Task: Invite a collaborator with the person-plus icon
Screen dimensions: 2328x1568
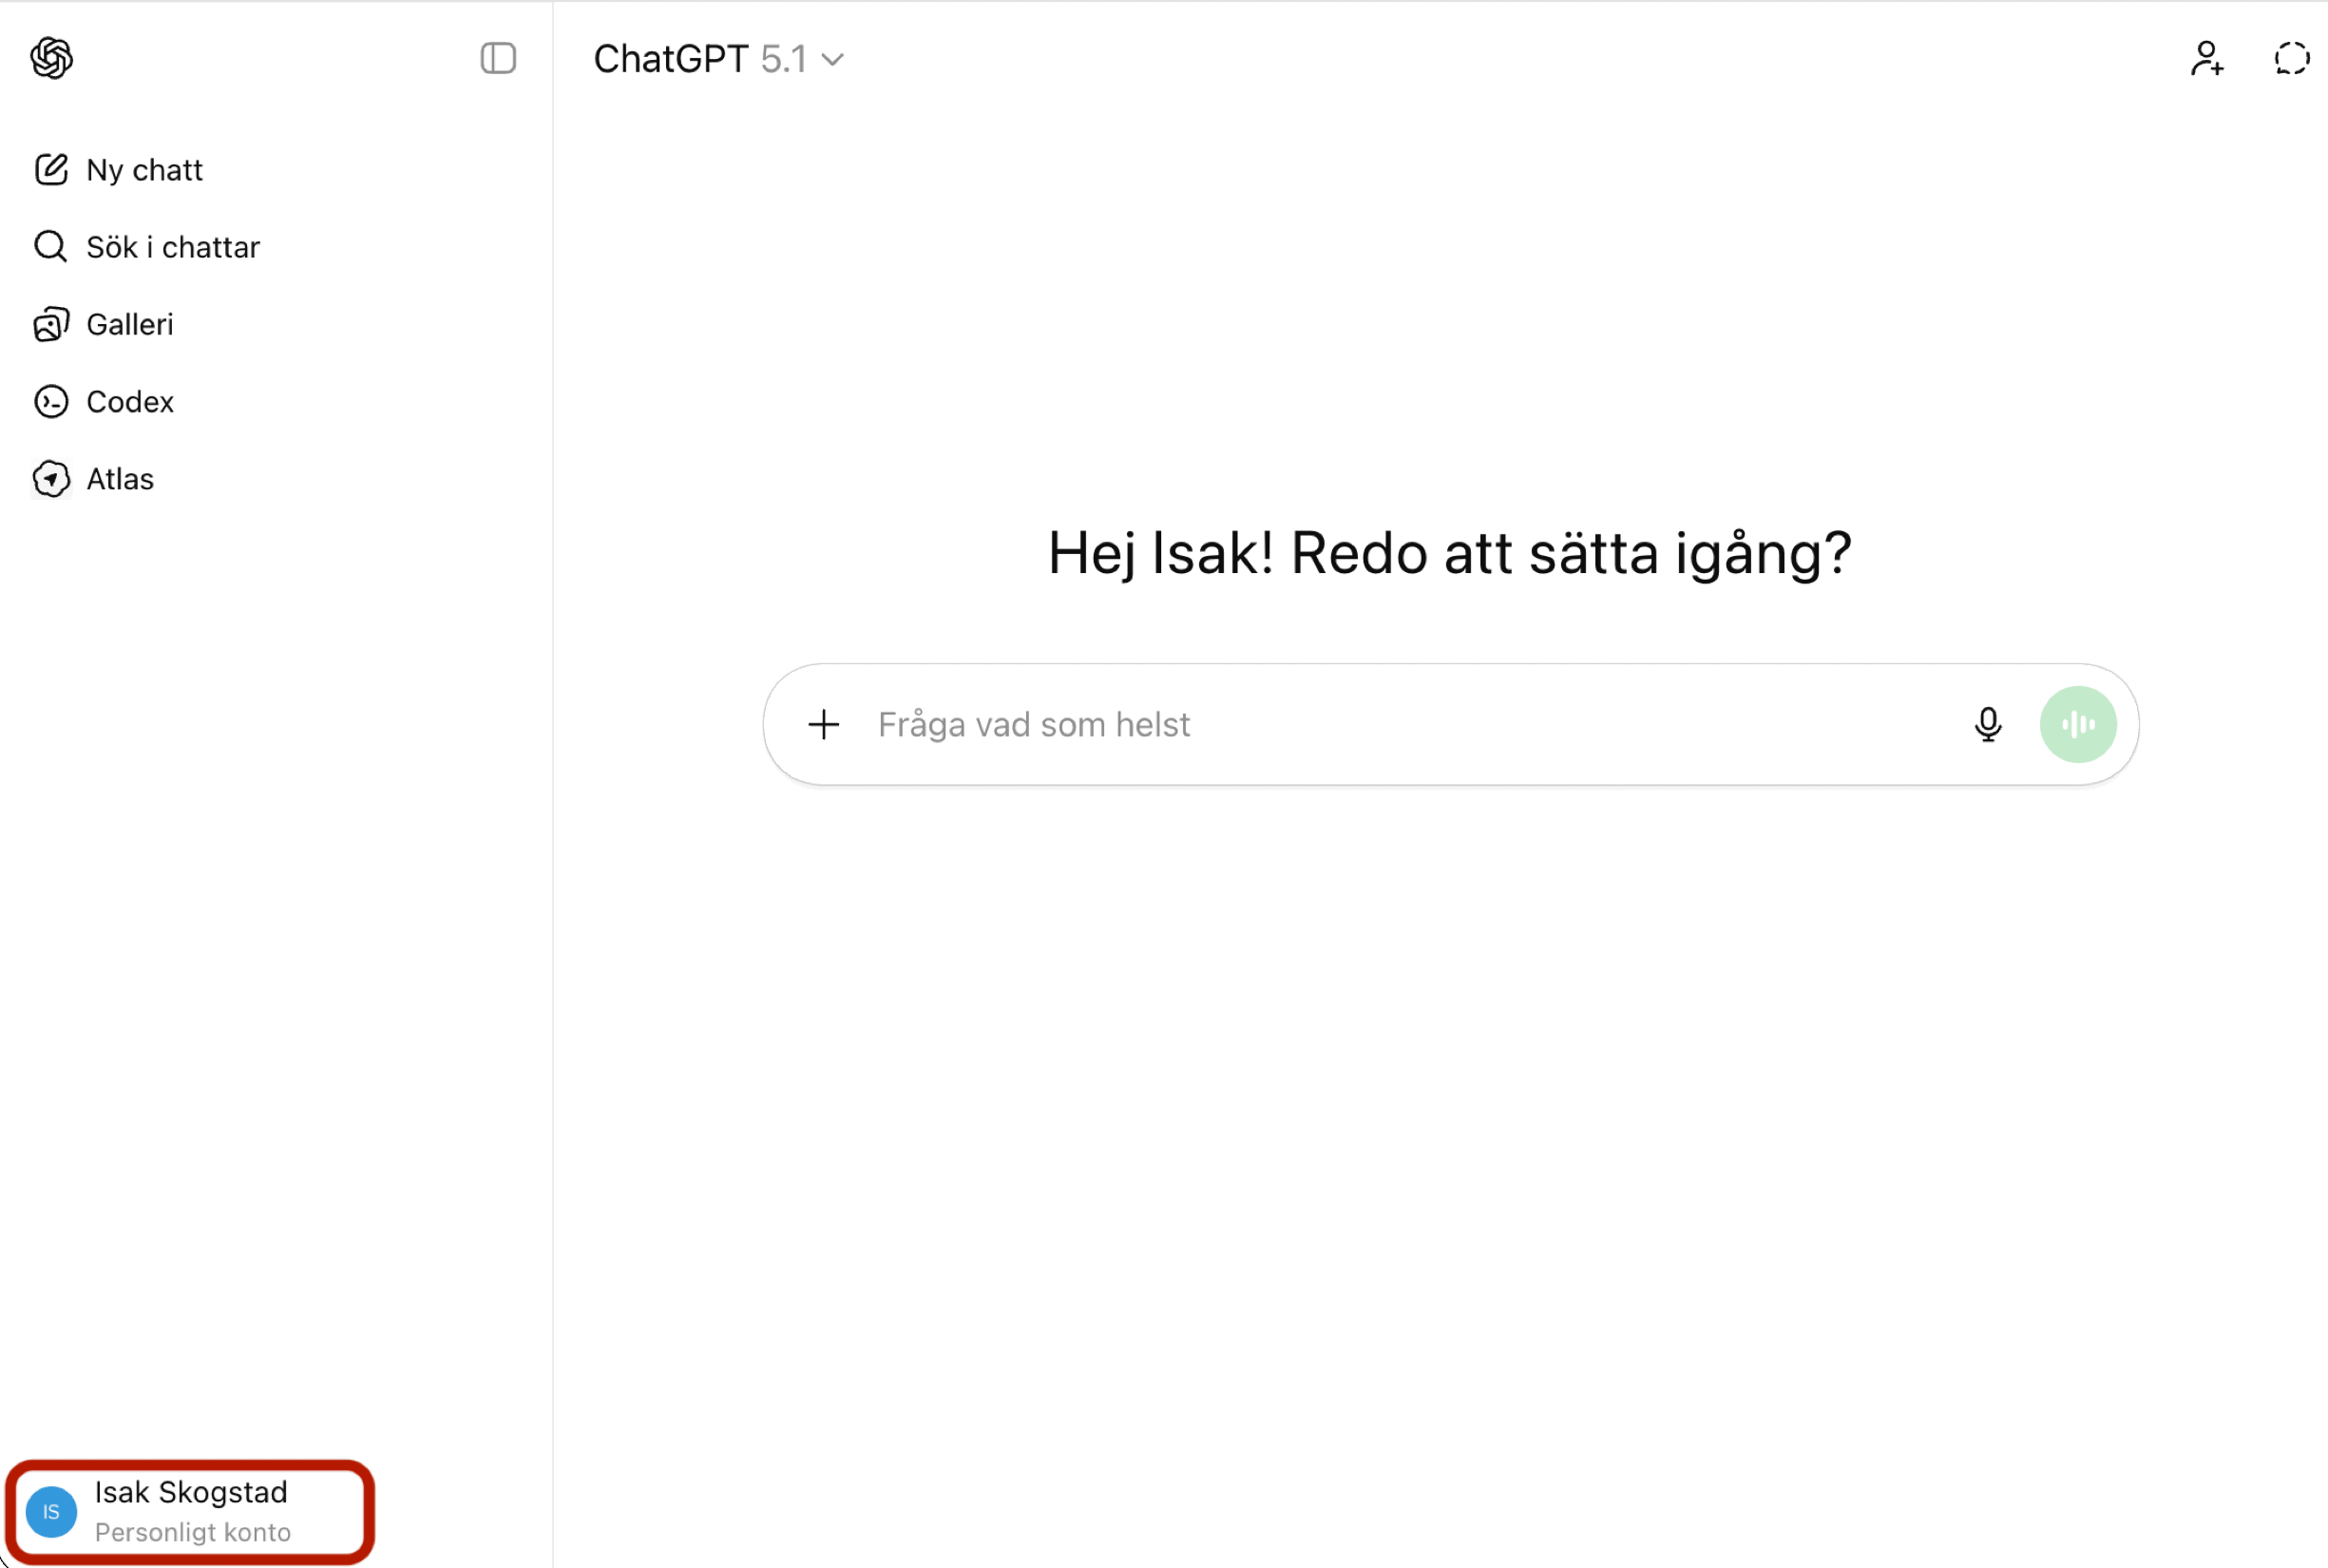Action: (2206, 59)
